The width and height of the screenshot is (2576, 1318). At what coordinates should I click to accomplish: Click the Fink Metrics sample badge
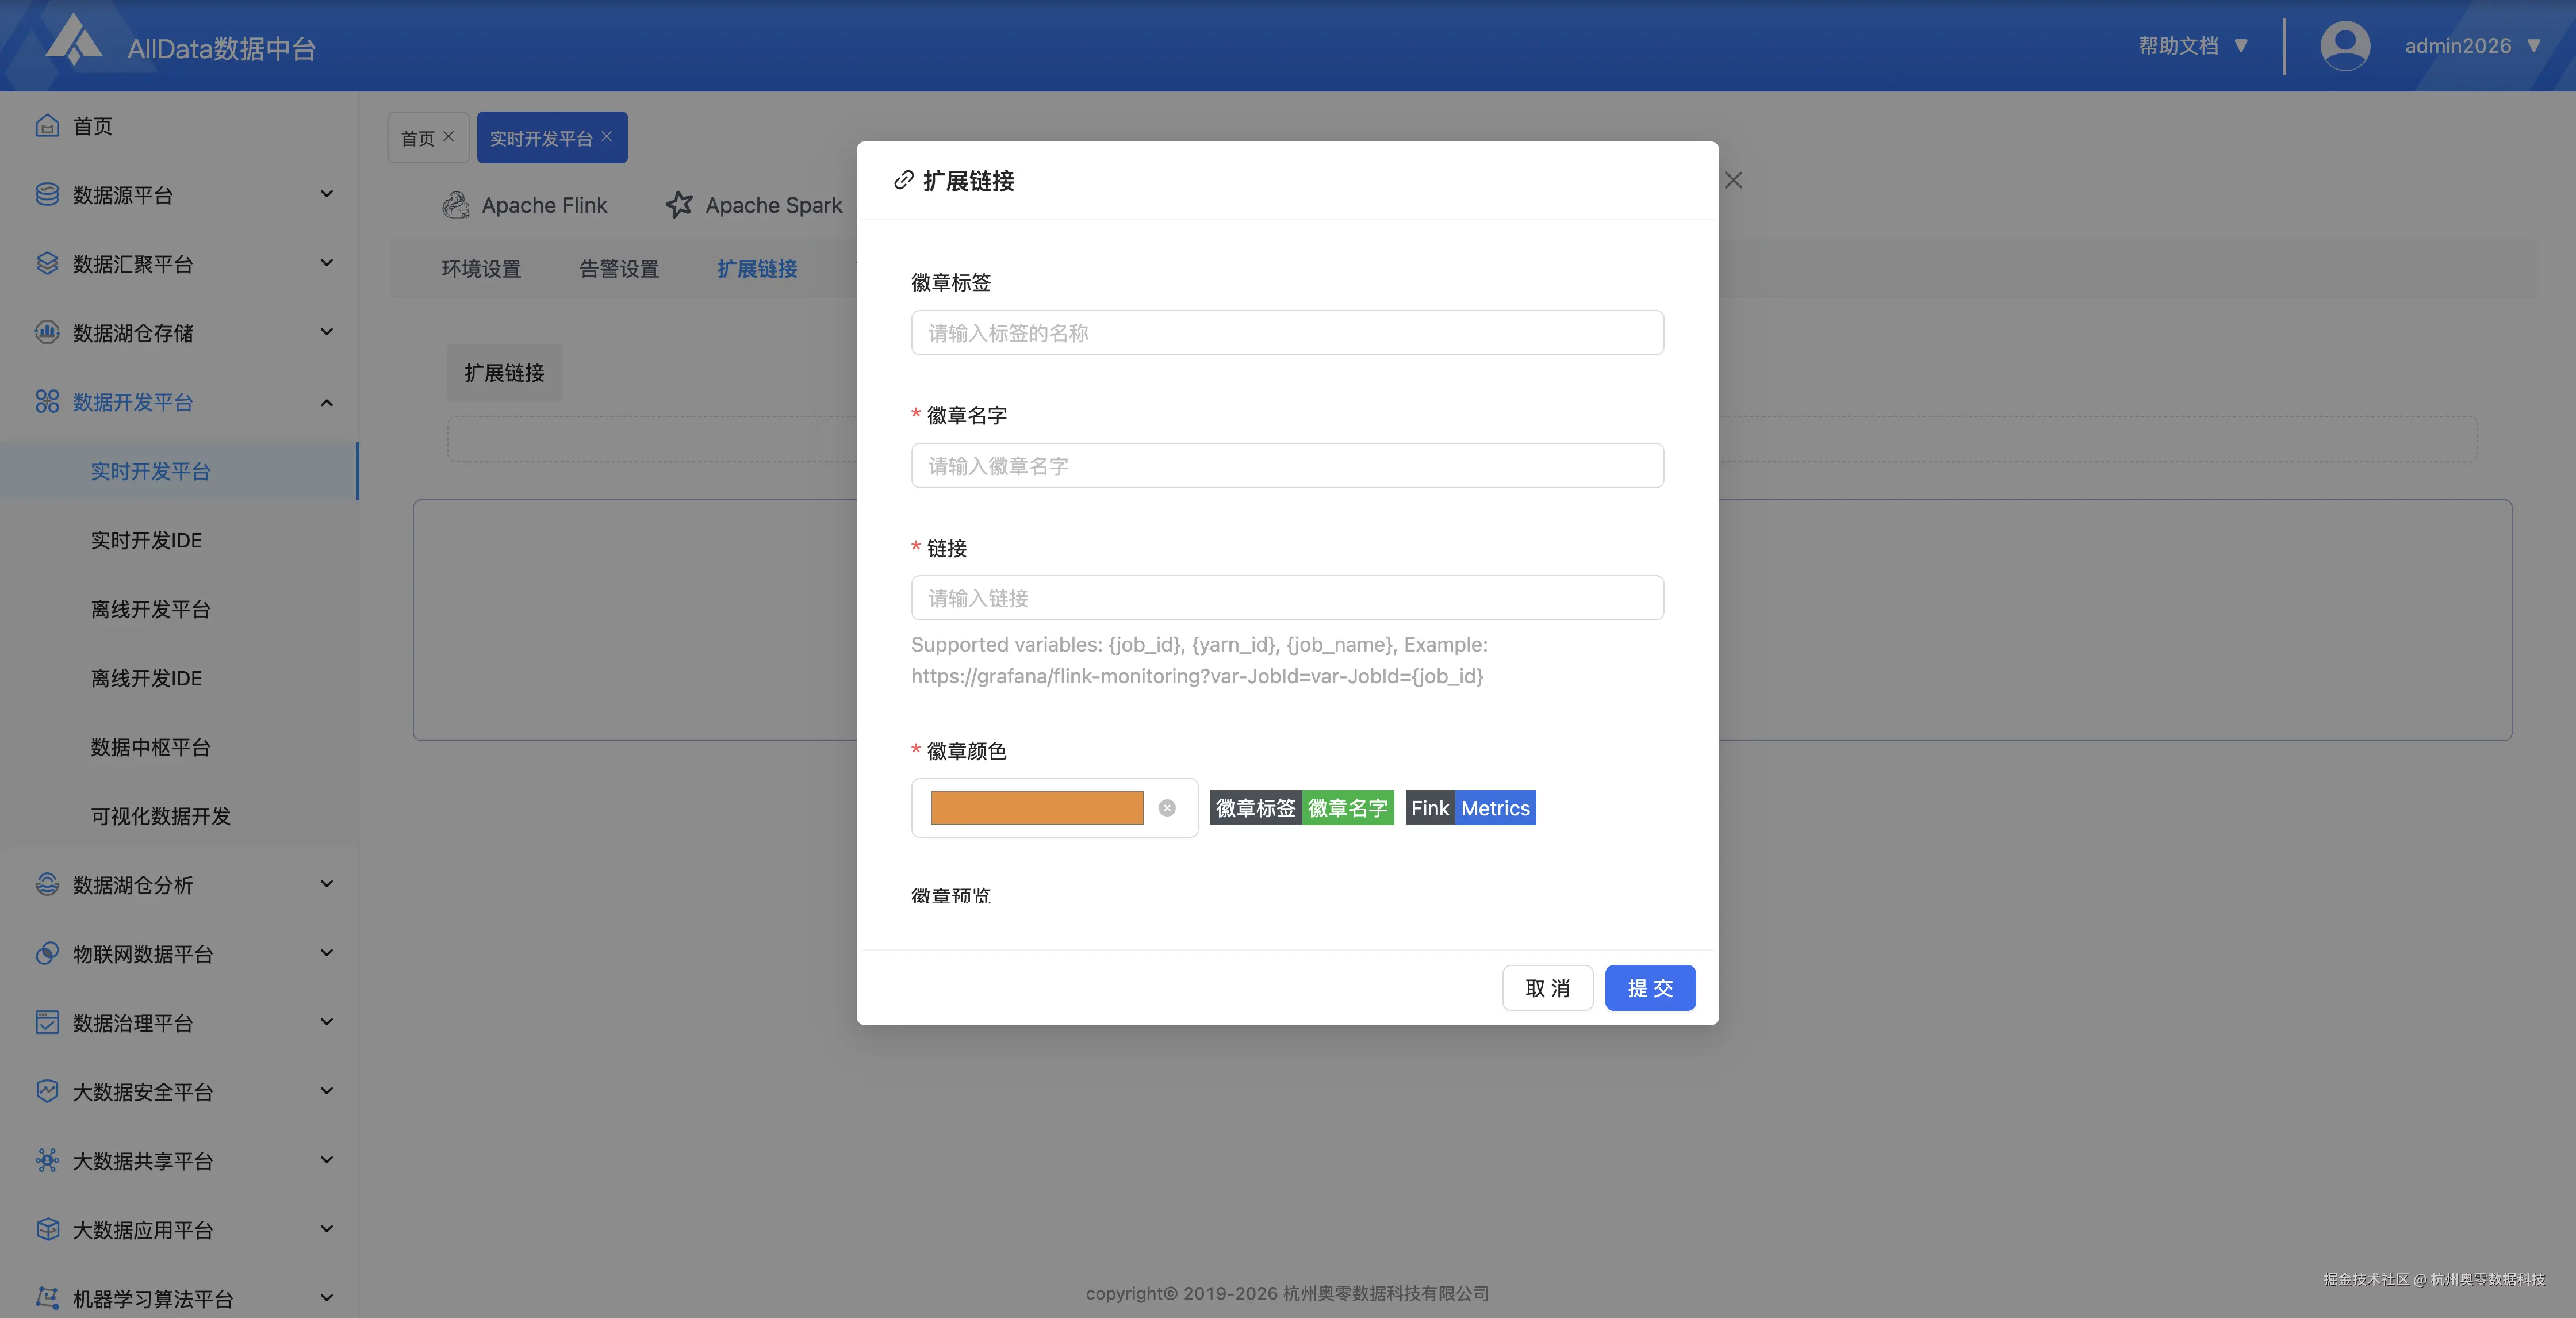click(1470, 808)
